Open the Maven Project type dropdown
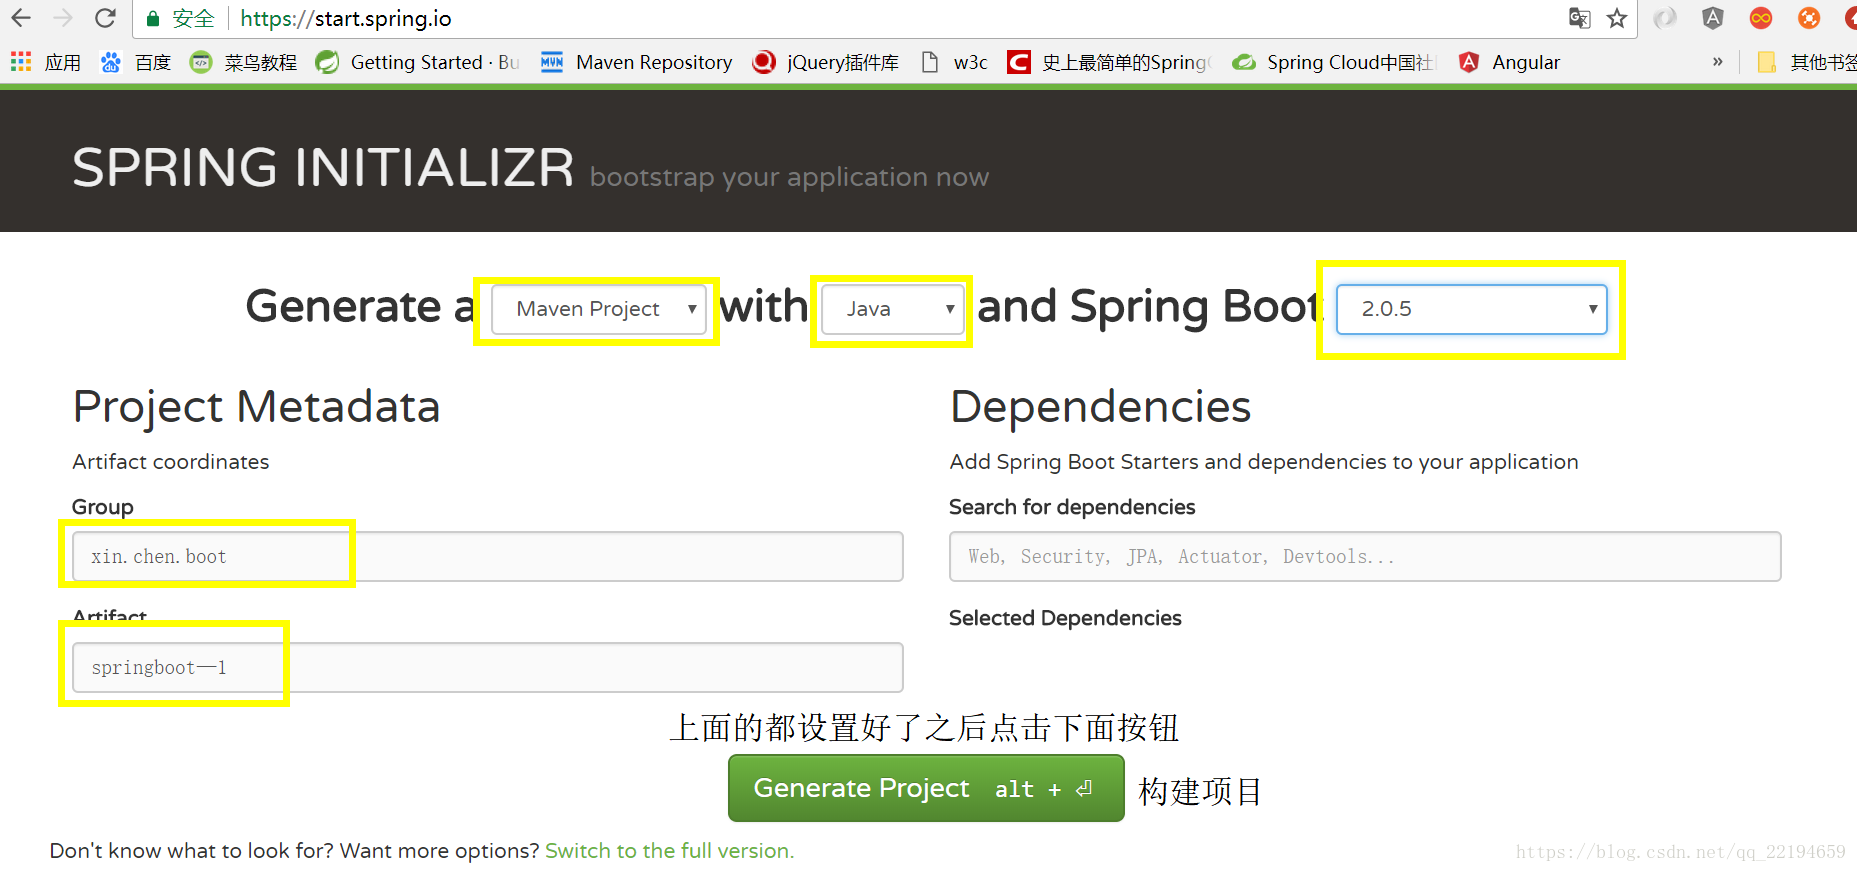Viewport: 1857px width, 872px height. click(598, 309)
